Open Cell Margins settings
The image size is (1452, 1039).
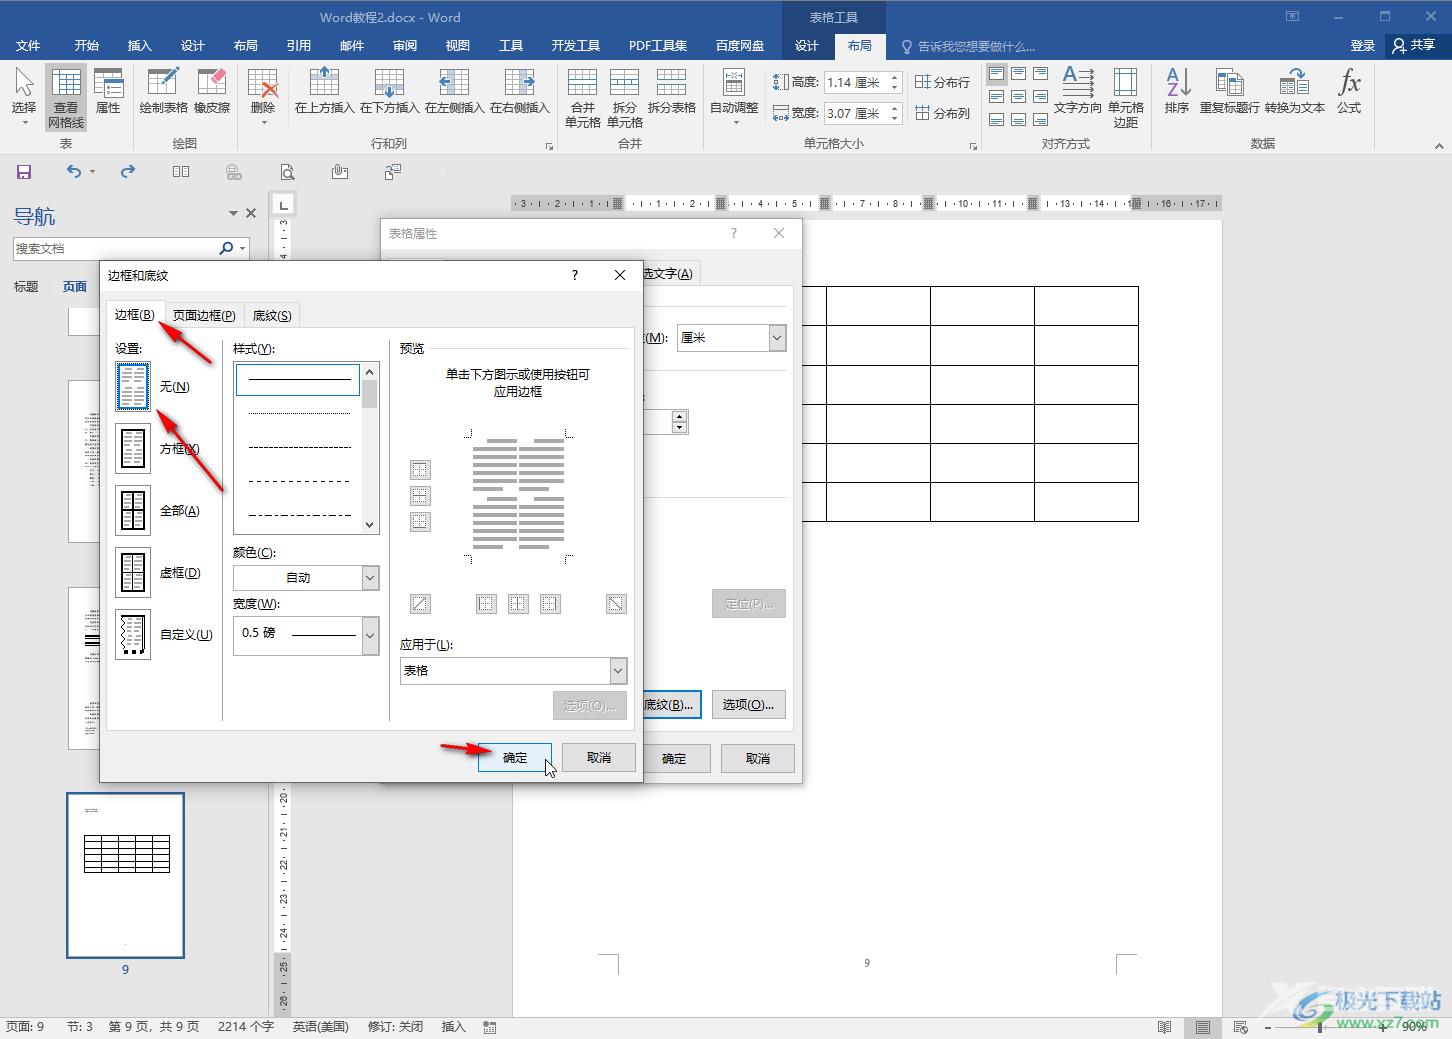(x=1126, y=97)
